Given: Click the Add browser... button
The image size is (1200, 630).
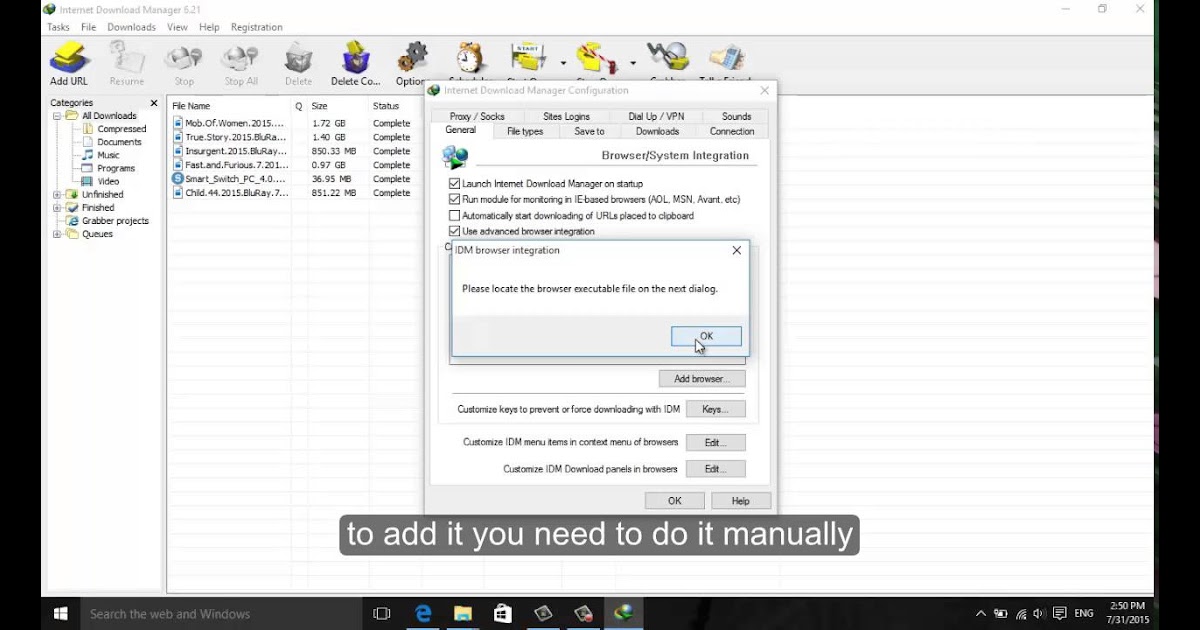Looking at the screenshot, I should (702, 379).
